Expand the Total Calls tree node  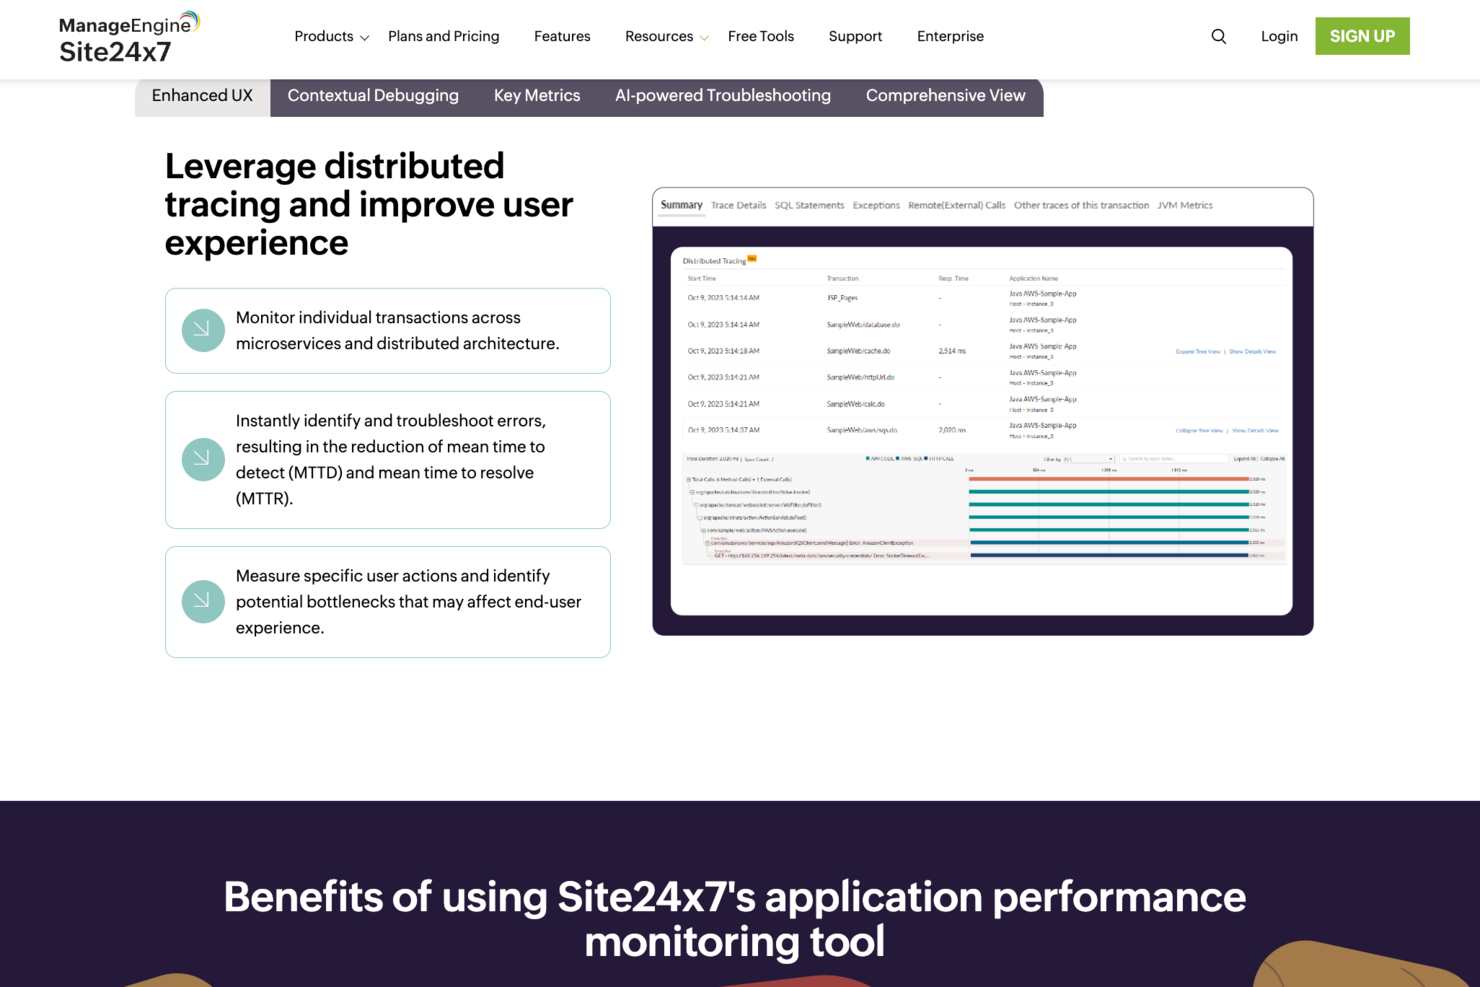[688, 480]
